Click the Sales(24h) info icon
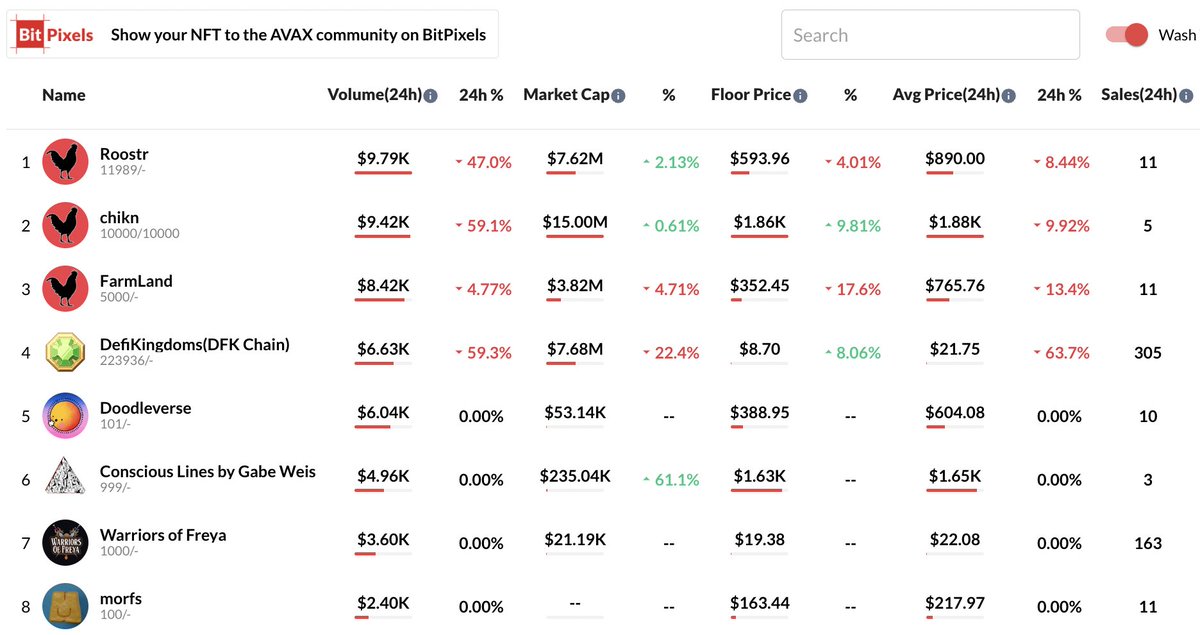This screenshot has height=635, width=1200. coord(1186,96)
